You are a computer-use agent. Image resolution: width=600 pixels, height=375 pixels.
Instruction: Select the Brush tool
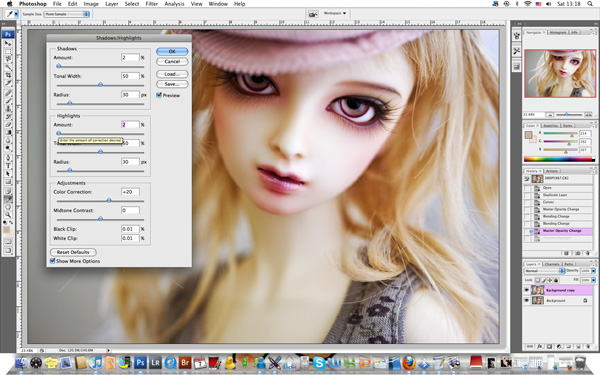(8, 101)
